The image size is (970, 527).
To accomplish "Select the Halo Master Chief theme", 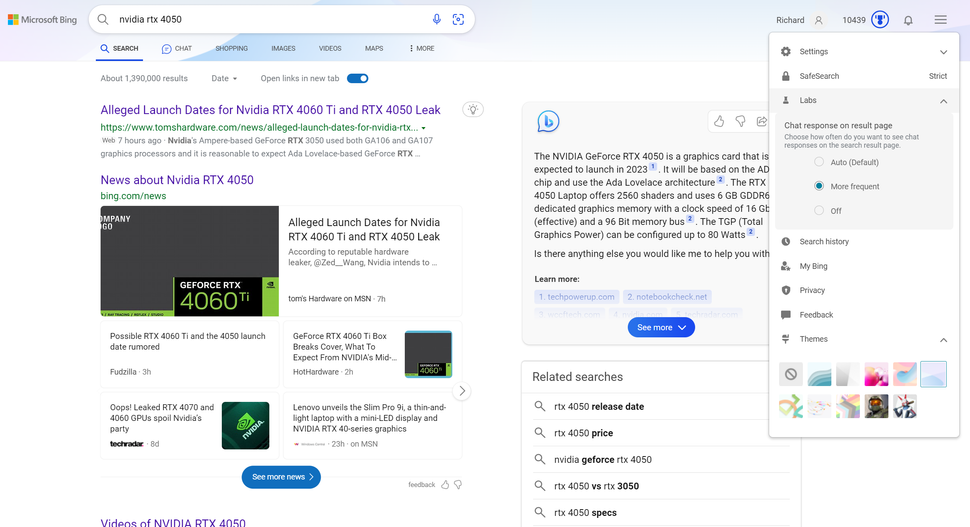I will click(x=877, y=406).
